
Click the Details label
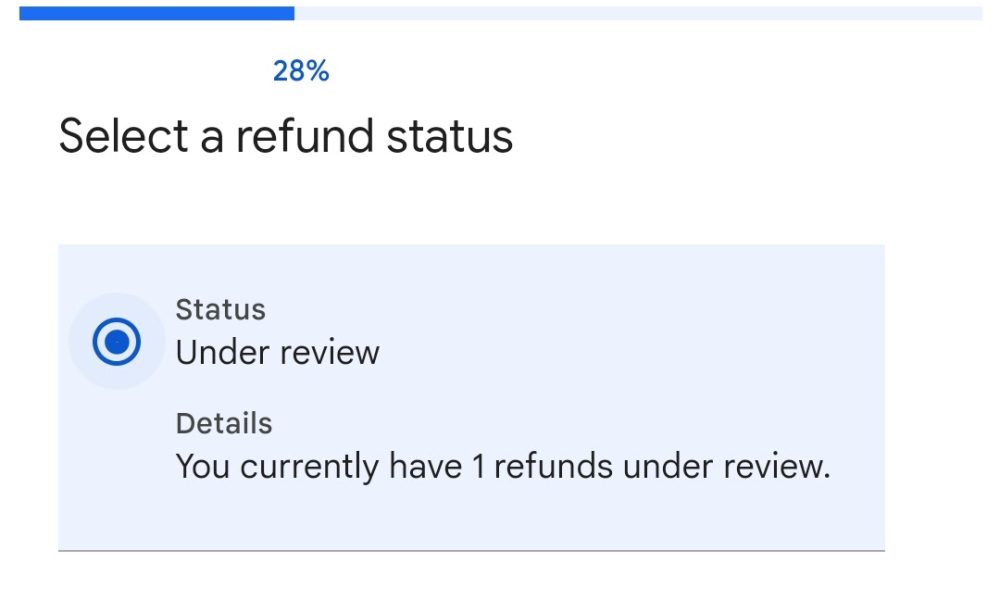[222, 423]
